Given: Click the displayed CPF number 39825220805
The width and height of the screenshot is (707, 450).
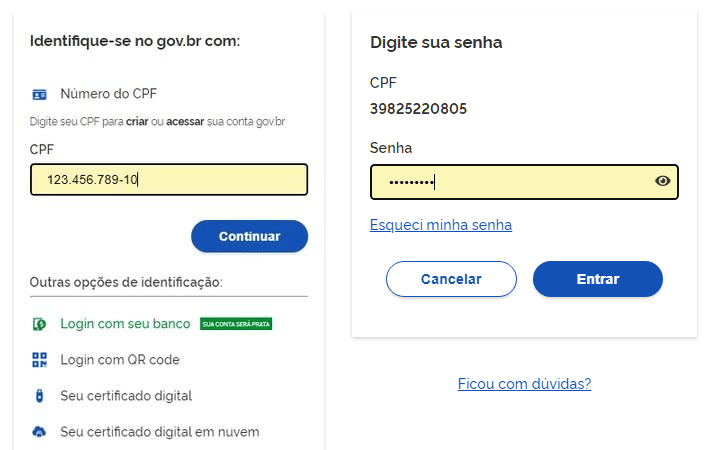Looking at the screenshot, I should coord(418,109).
